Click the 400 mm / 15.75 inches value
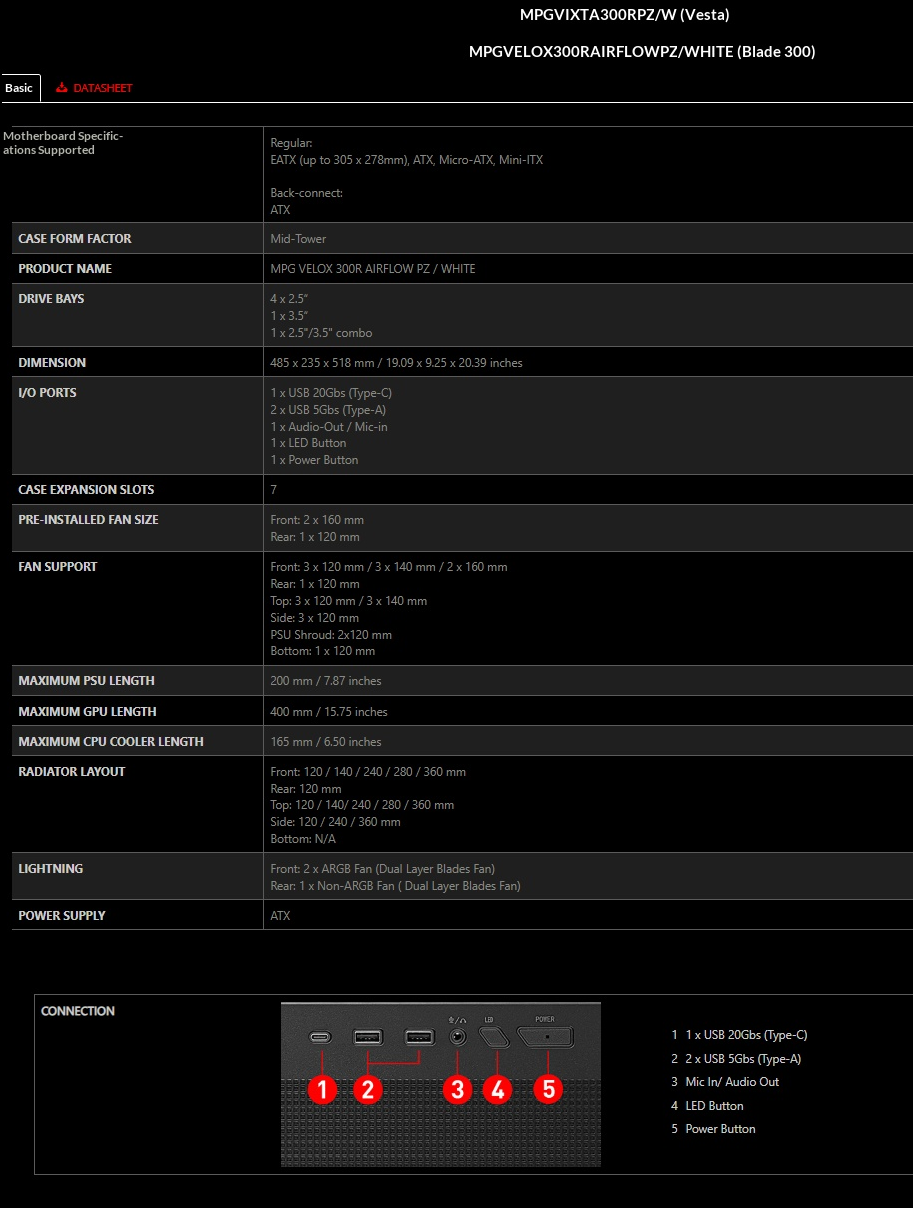Image resolution: width=913 pixels, height=1208 pixels. (329, 712)
